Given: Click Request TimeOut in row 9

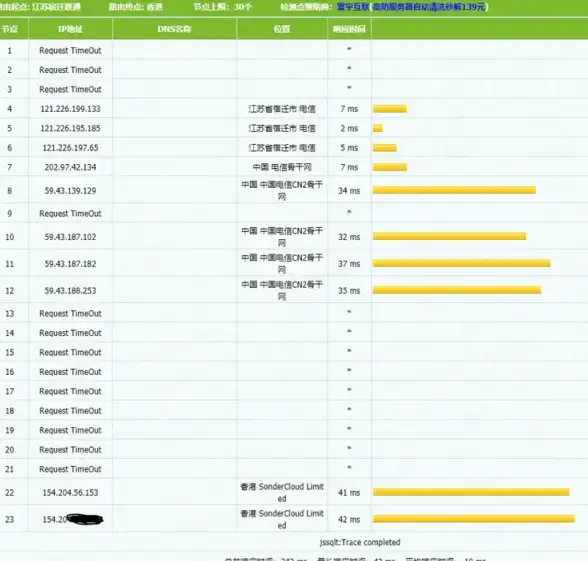Looking at the screenshot, I should (x=70, y=214).
